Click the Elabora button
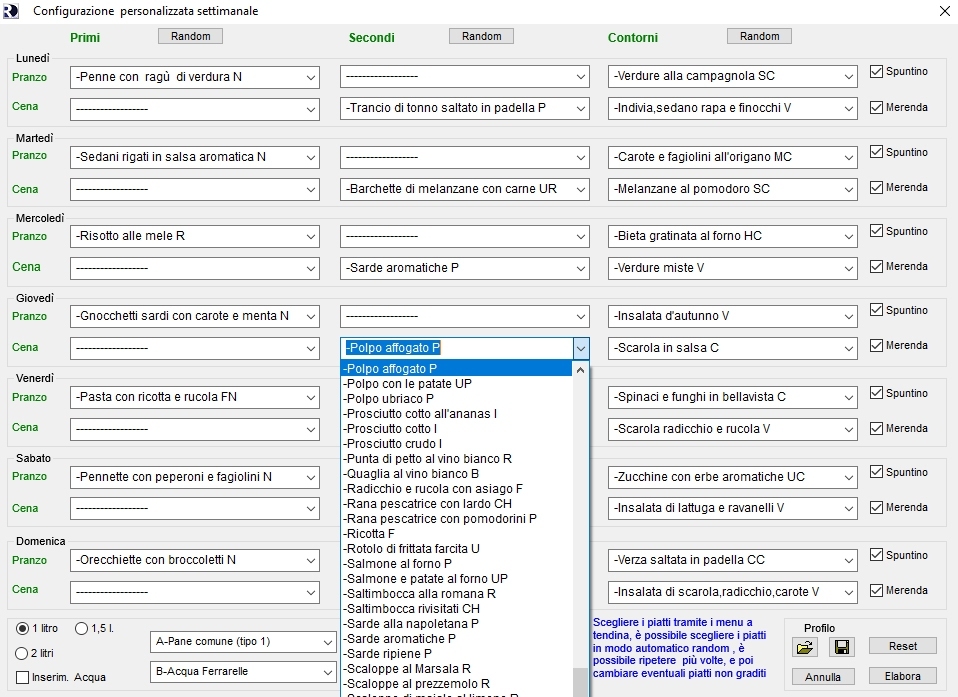 902,676
